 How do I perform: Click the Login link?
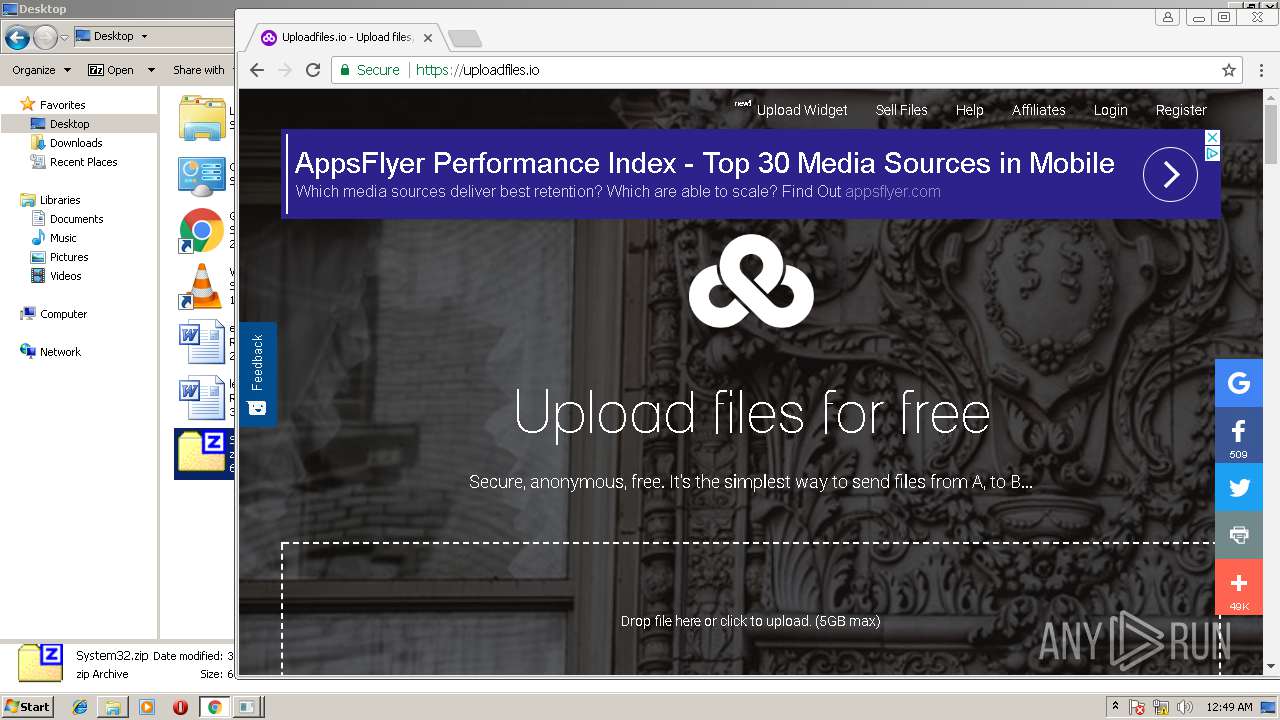(1110, 110)
